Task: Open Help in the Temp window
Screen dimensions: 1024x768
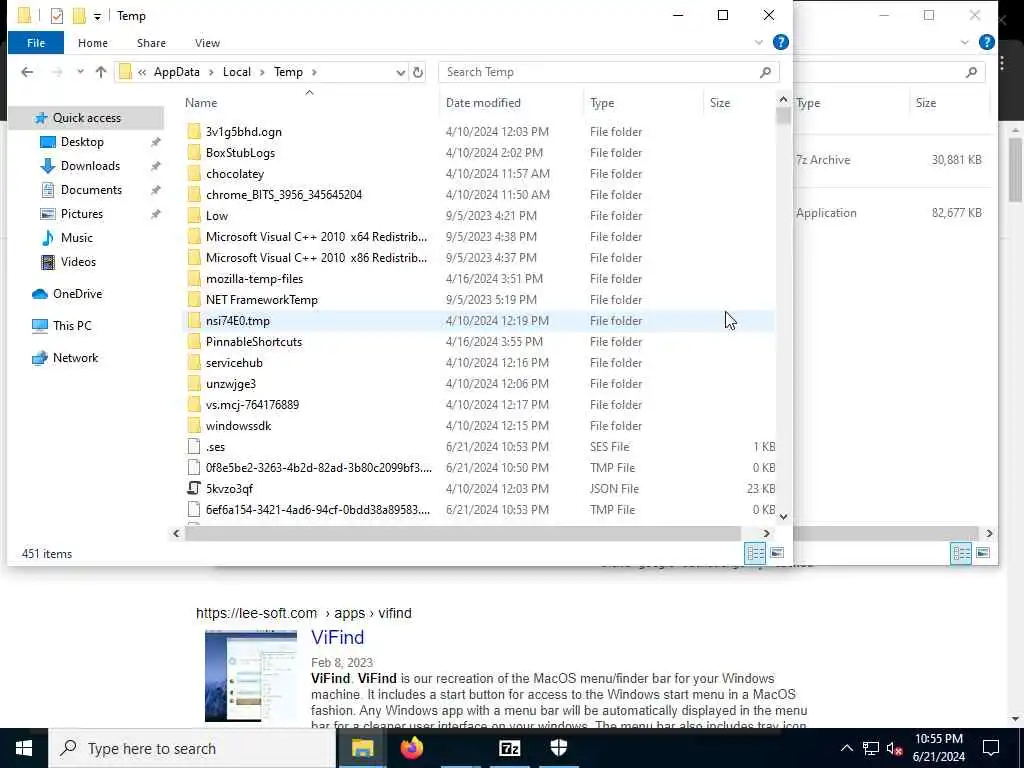Action: [780, 42]
